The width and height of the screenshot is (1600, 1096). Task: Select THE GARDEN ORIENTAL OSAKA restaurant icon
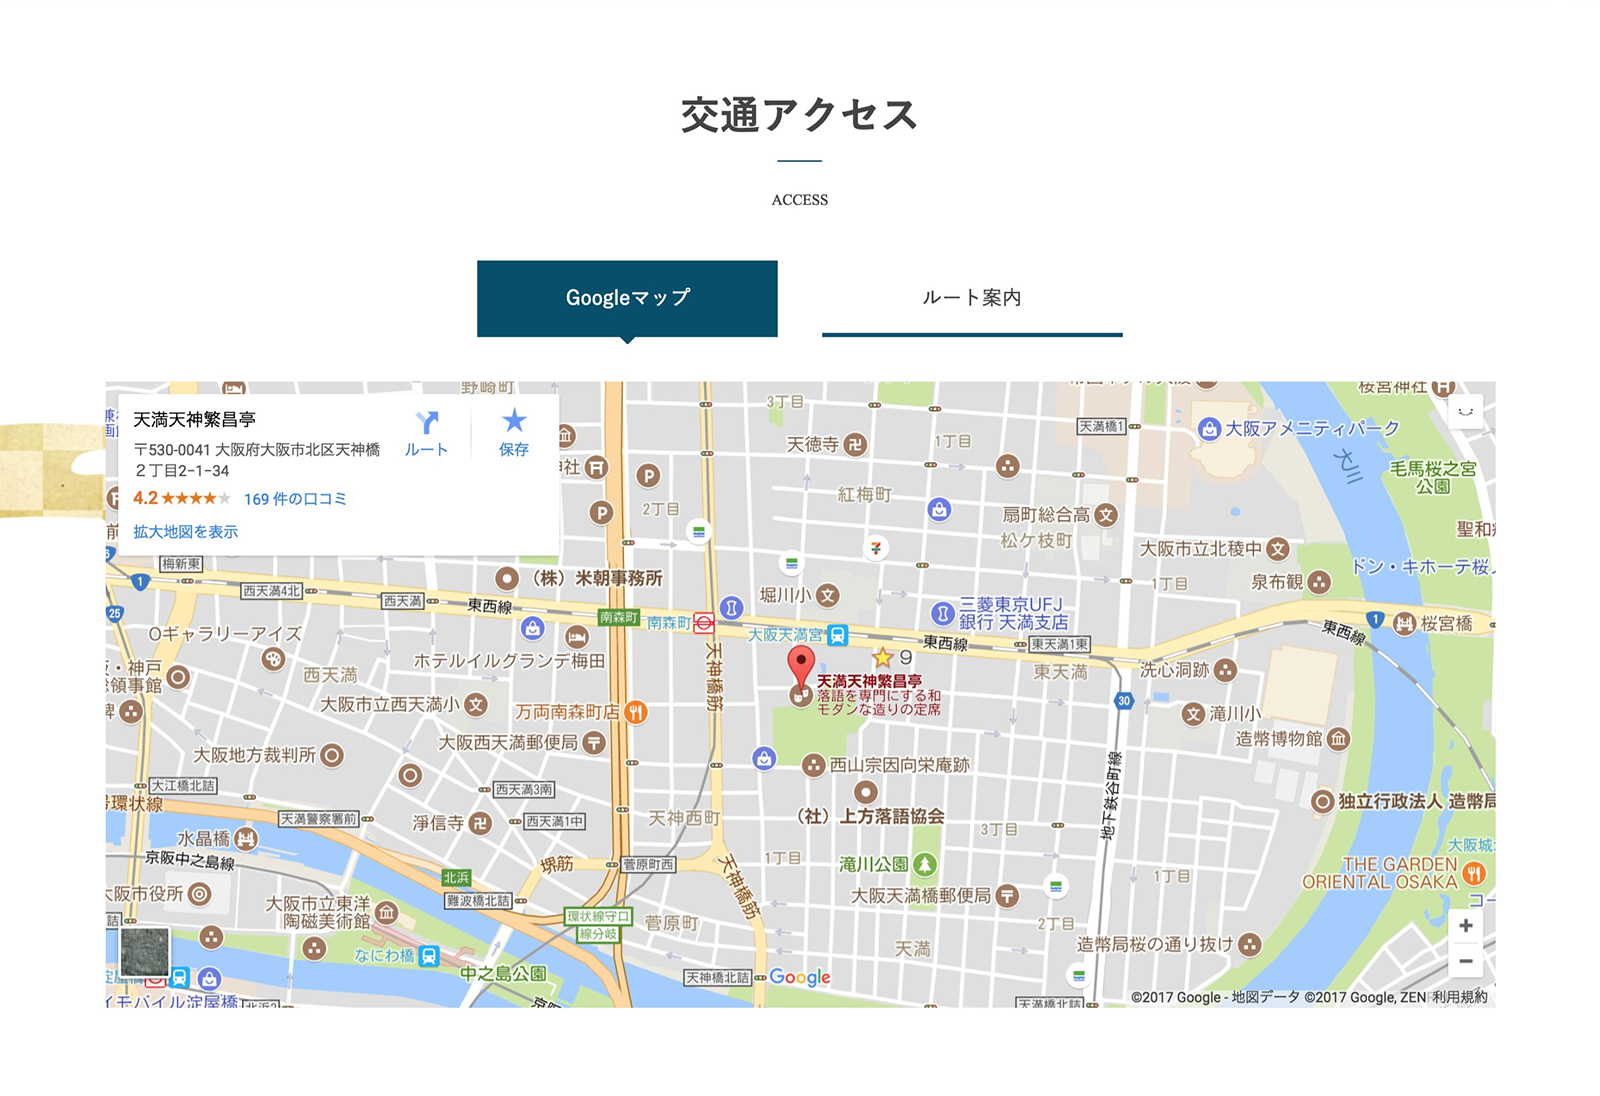tap(1473, 873)
